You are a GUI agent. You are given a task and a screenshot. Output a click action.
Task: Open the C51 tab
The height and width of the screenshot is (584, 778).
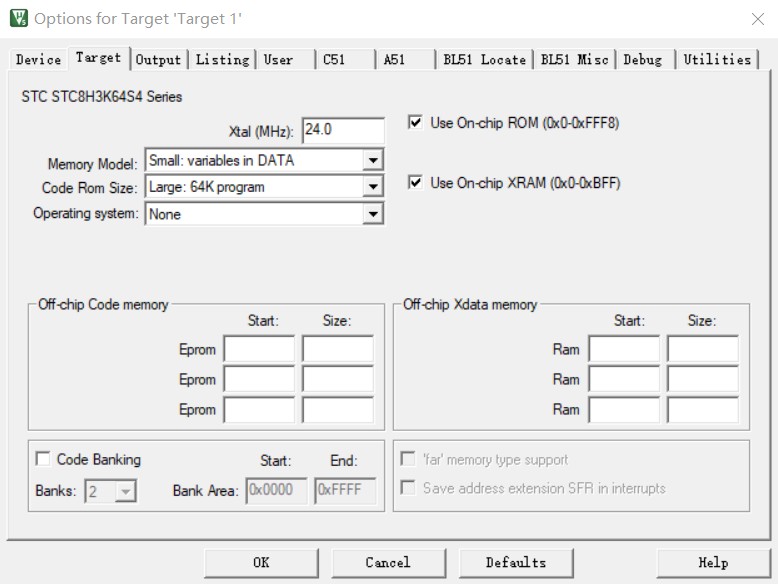(334, 60)
